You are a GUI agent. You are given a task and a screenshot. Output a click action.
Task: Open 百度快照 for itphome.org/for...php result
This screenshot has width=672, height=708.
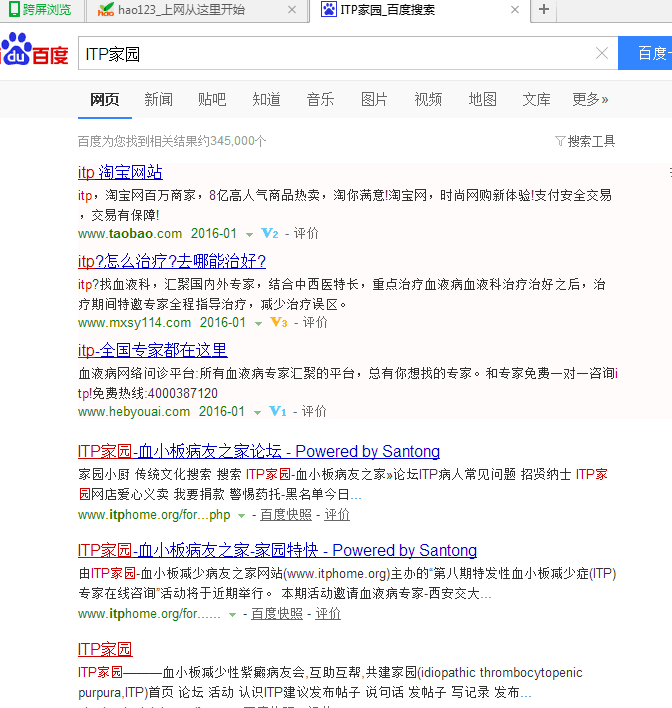[286, 515]
